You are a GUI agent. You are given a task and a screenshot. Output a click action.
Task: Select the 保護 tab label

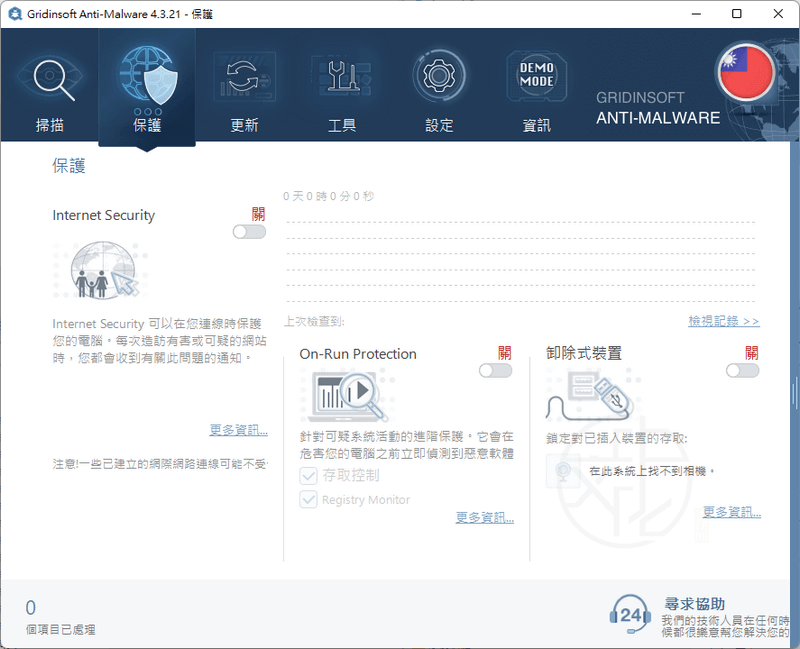[147, 125]
